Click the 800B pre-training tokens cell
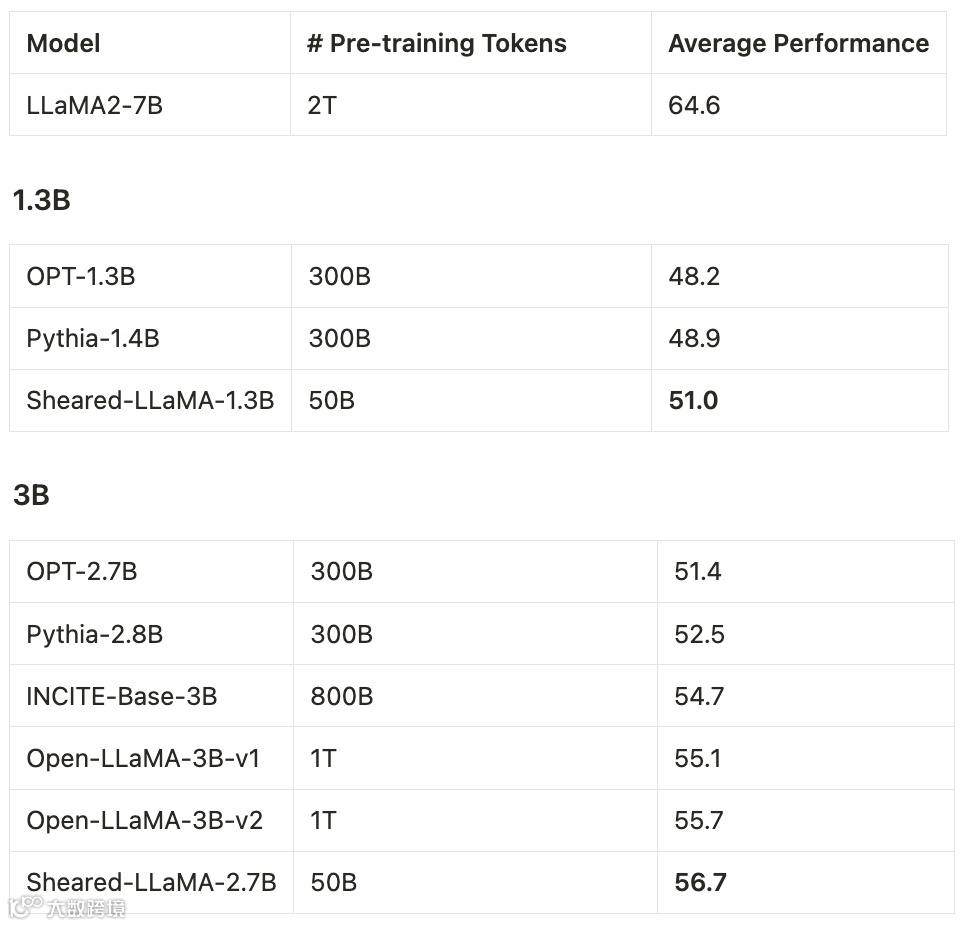964x926 pixels. [x=341, y=696]
